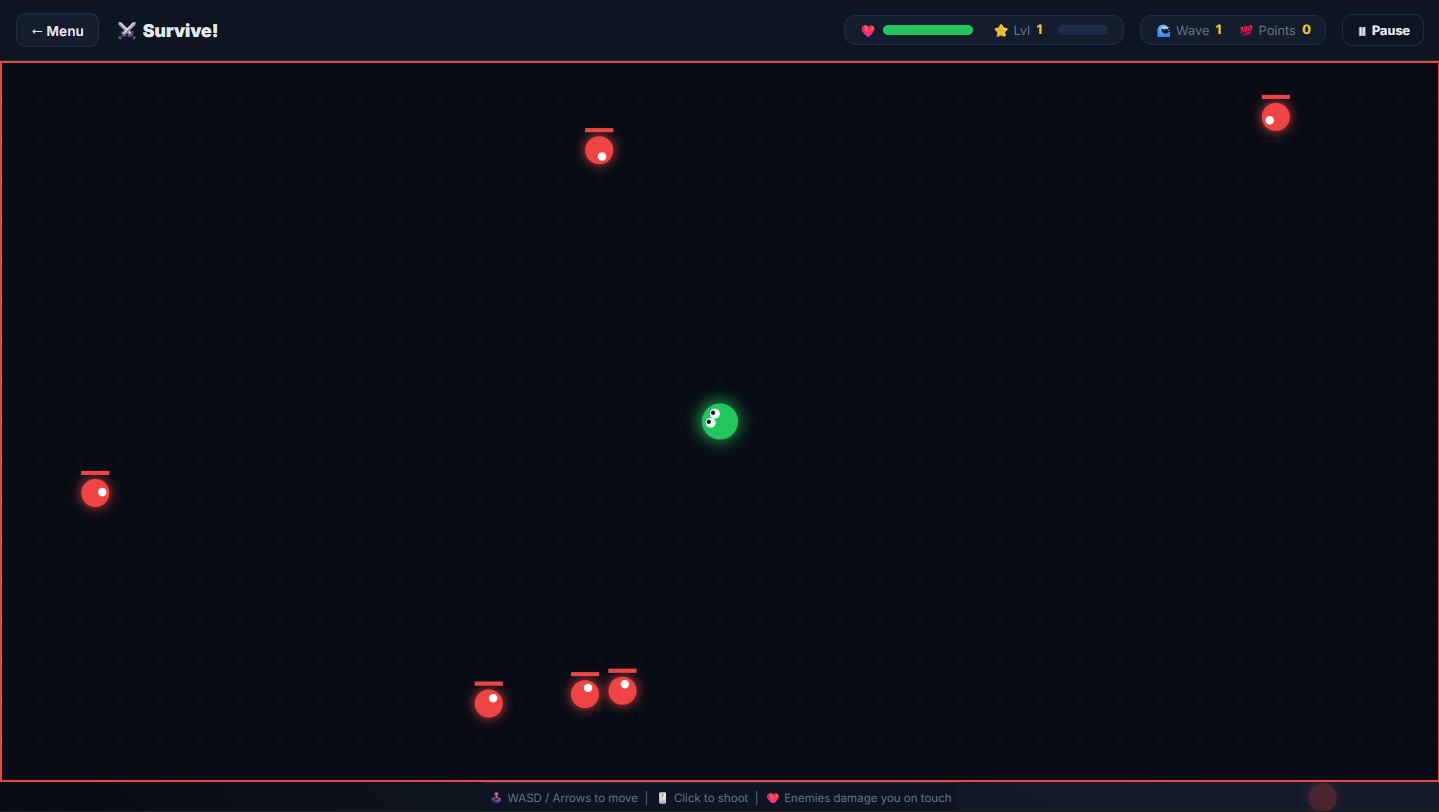Click the green health bar
The width and height of the screenshot is (1439, 812).
tap(928, 30)
